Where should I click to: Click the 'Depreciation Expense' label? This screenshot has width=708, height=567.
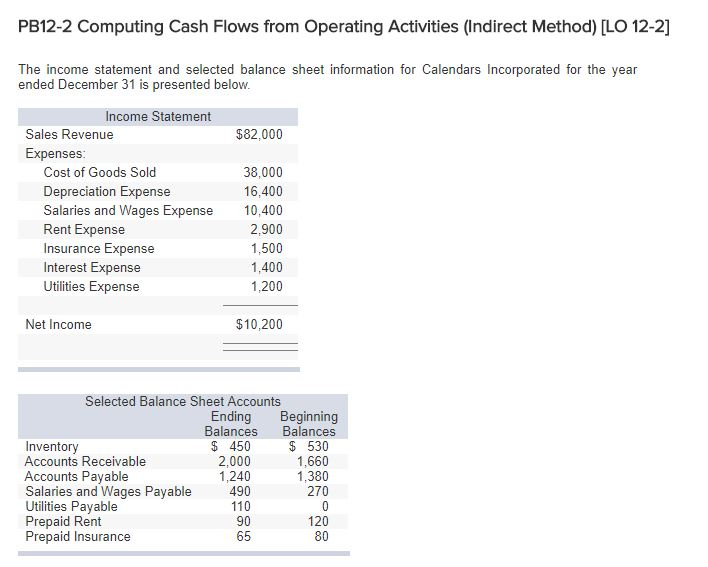[x=107, y=191]
